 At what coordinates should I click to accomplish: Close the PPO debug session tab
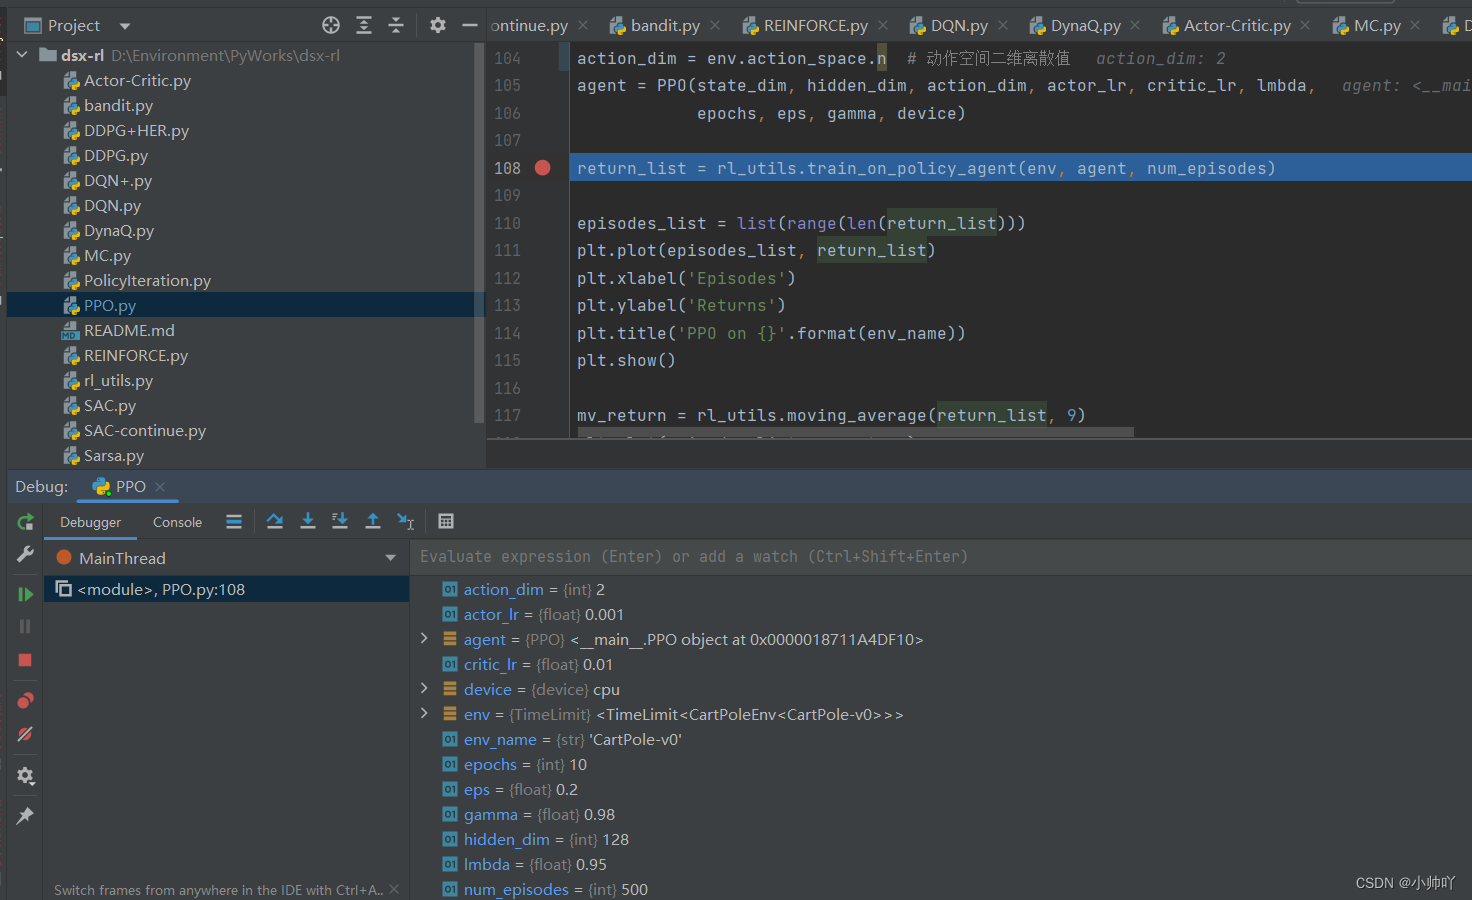click(x=160, y=487)
